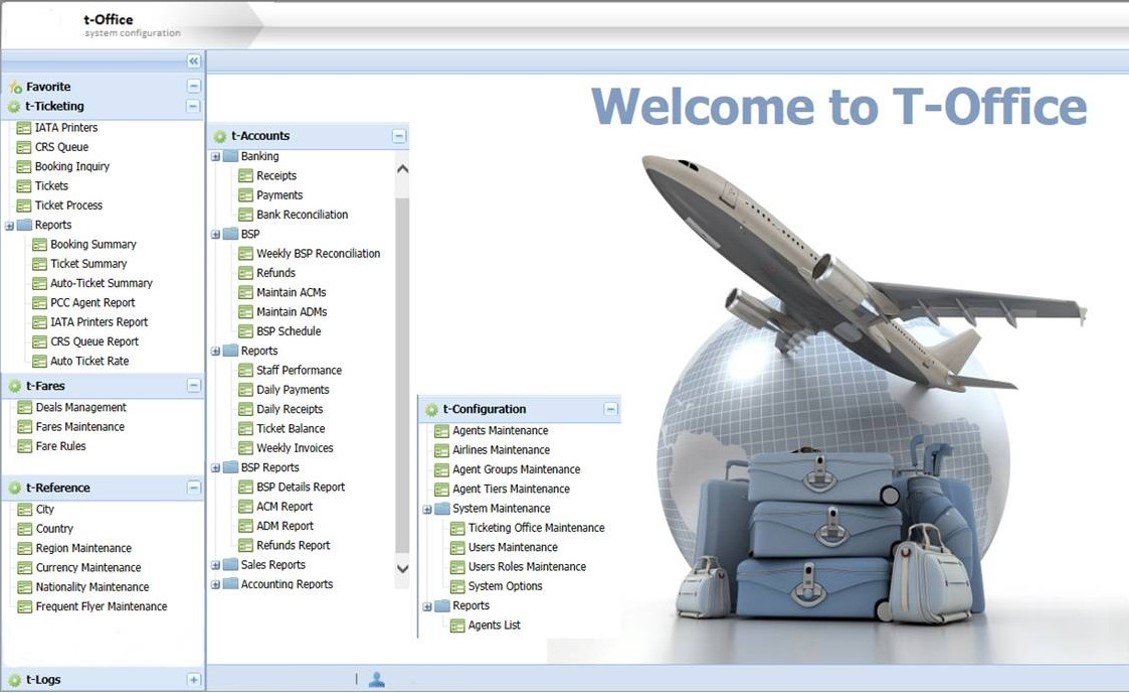The height and width of the screenshot is (693, 1129).
Task: Click the Favorite star icon
Action: 15,87
